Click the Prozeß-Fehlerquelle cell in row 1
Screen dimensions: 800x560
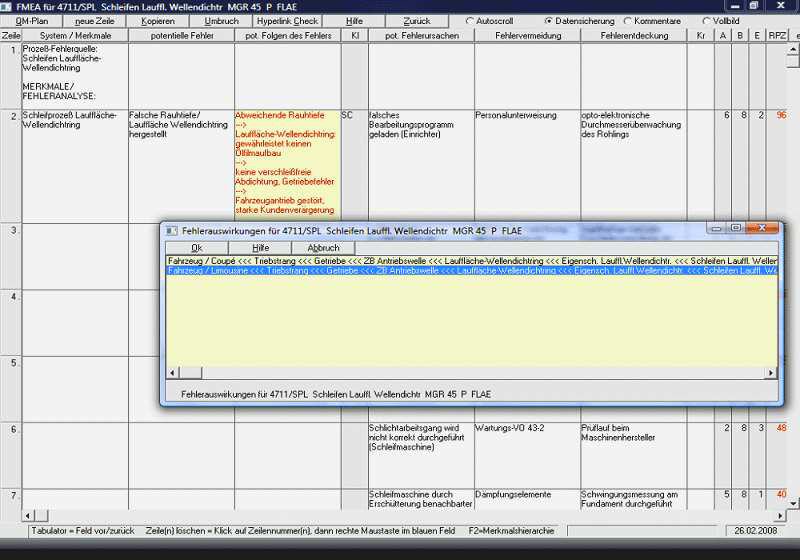pyautogui.click(x=75, y=76)
